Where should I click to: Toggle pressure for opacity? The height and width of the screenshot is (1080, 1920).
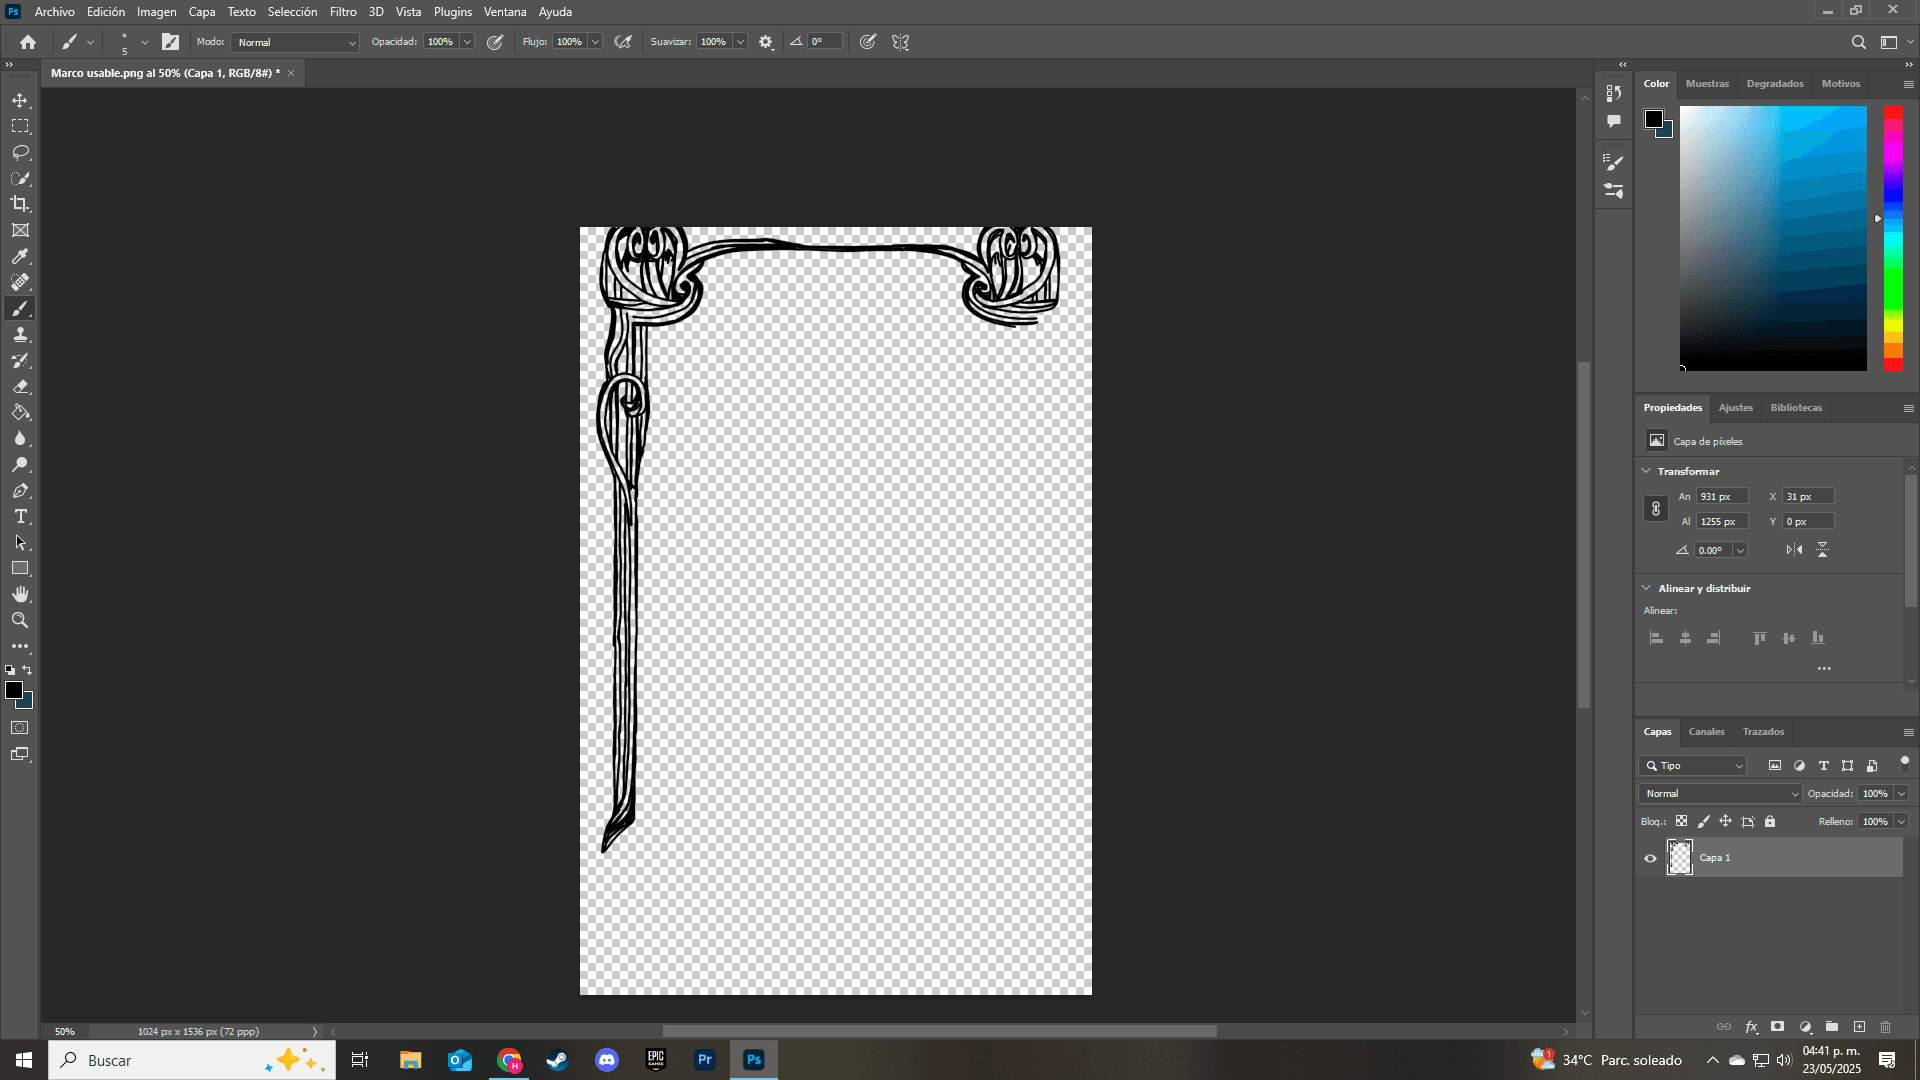pyautogui.click(x=495, y=42)
